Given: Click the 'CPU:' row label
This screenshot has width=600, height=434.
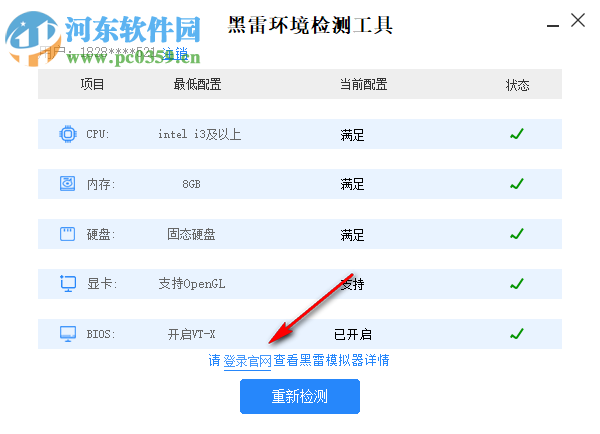Looking at the screenshot, I should [x=98, y=134].
